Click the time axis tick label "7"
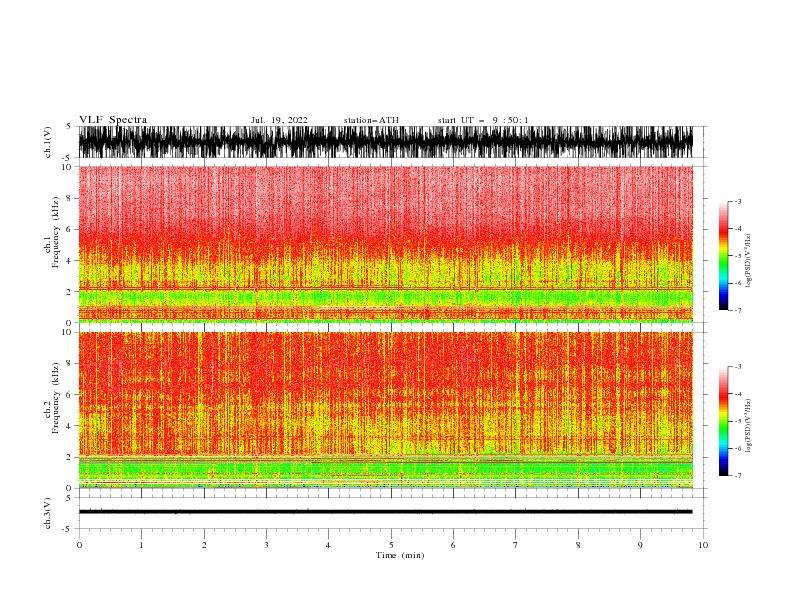 [x=516, y=545]
